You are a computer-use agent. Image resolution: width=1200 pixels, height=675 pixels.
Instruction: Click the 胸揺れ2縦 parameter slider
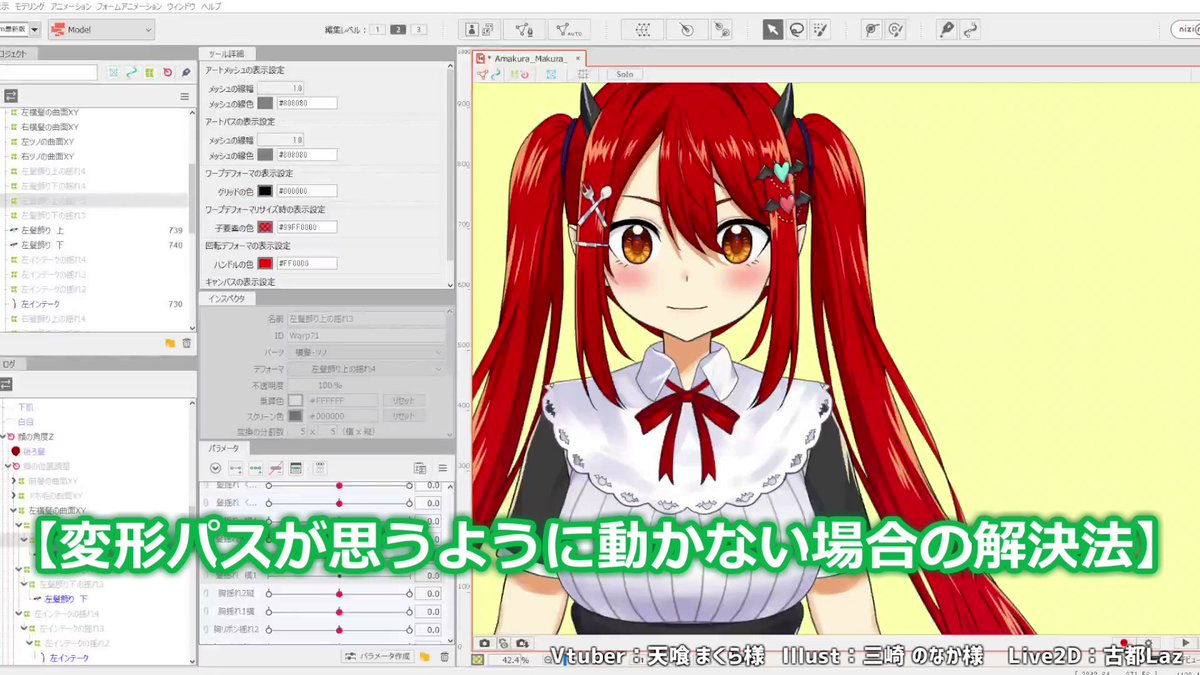[339, 594]
